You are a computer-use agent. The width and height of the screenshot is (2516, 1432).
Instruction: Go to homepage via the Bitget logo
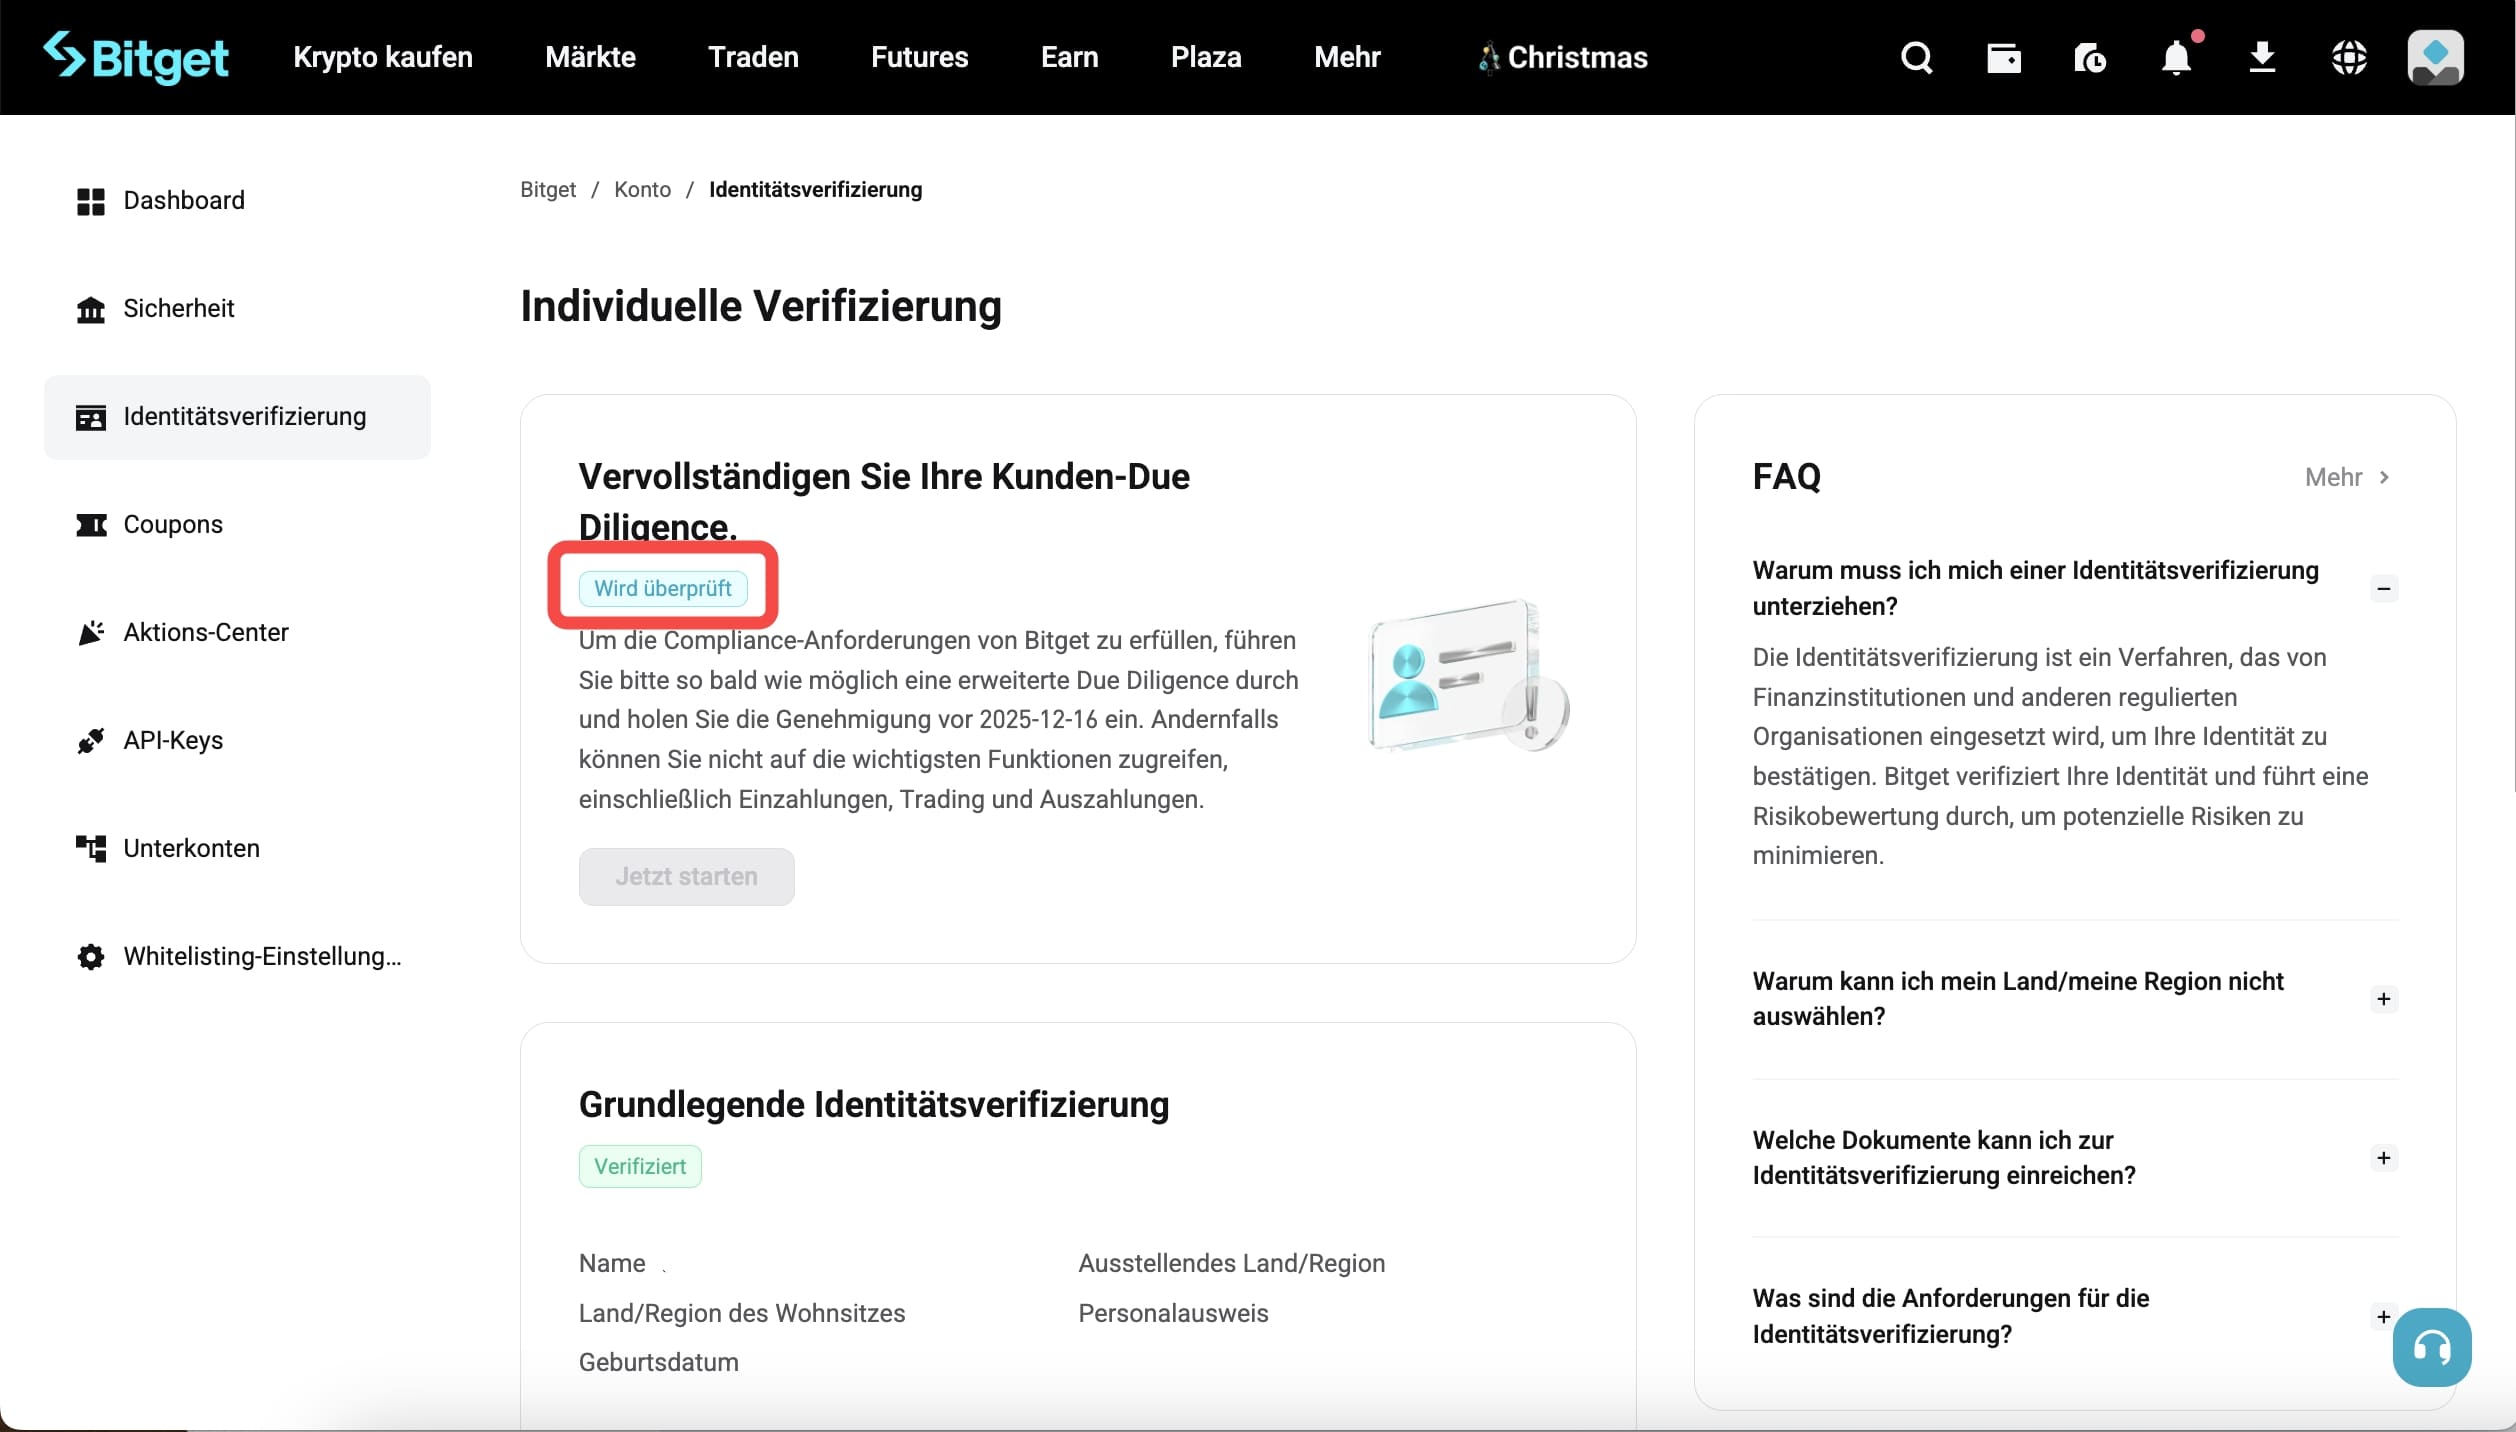click(137, 57)
